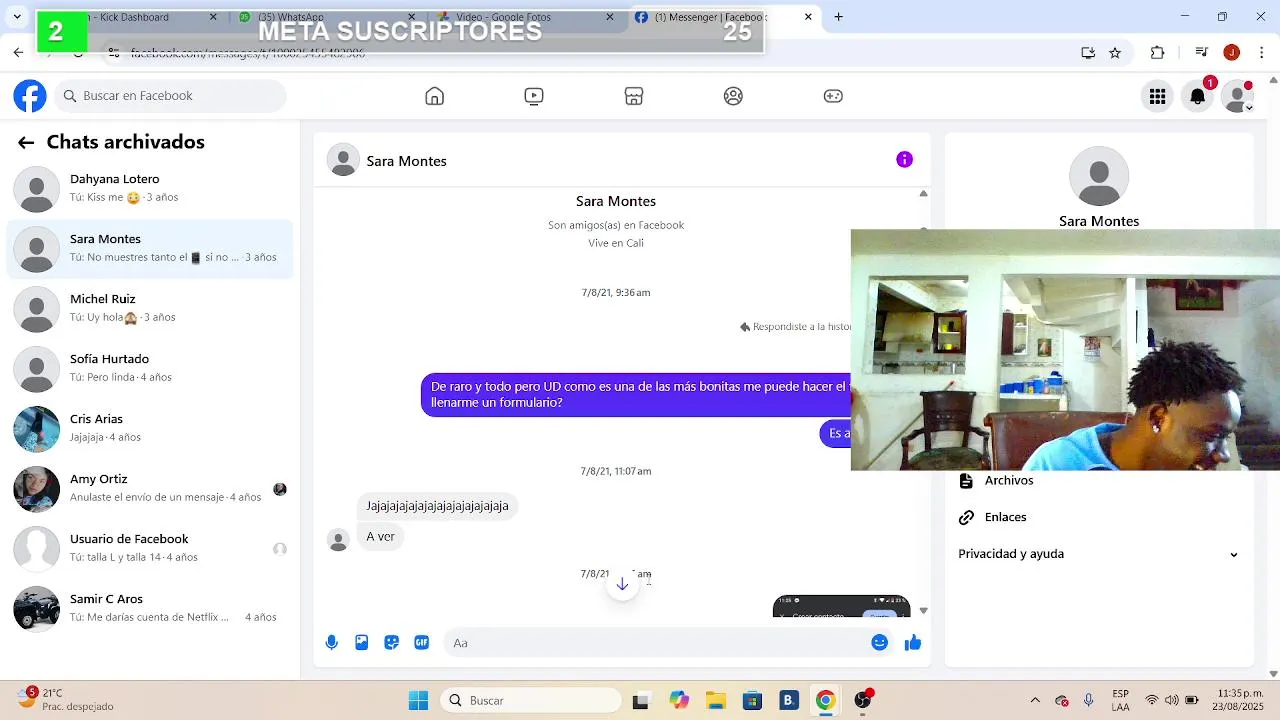Open the account profile menu
1280x720 pixels.
[1238, 96]
